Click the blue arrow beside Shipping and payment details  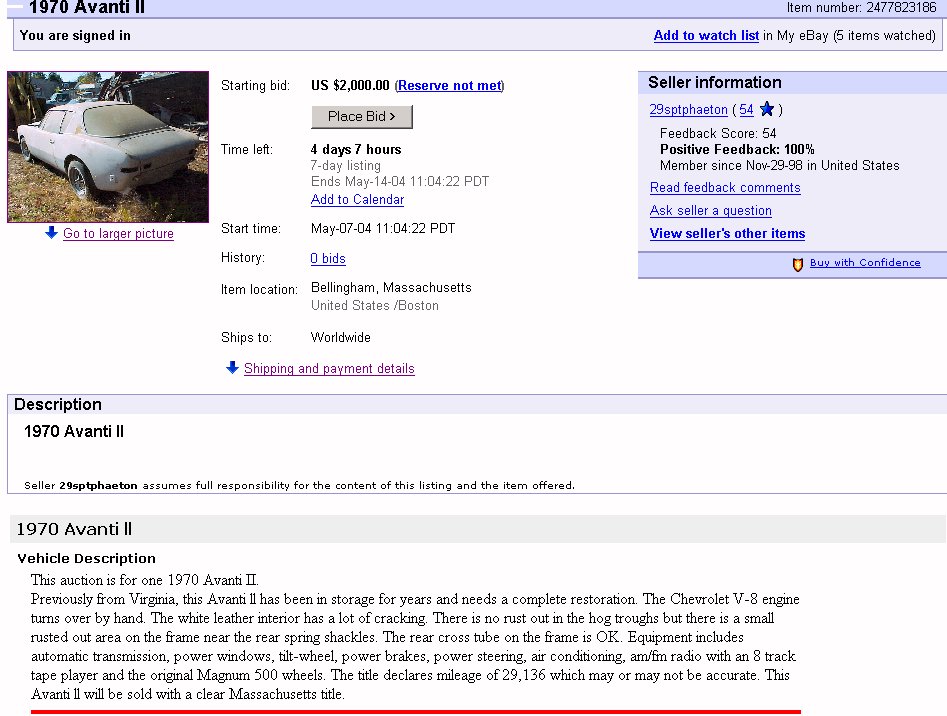[232, 367]
